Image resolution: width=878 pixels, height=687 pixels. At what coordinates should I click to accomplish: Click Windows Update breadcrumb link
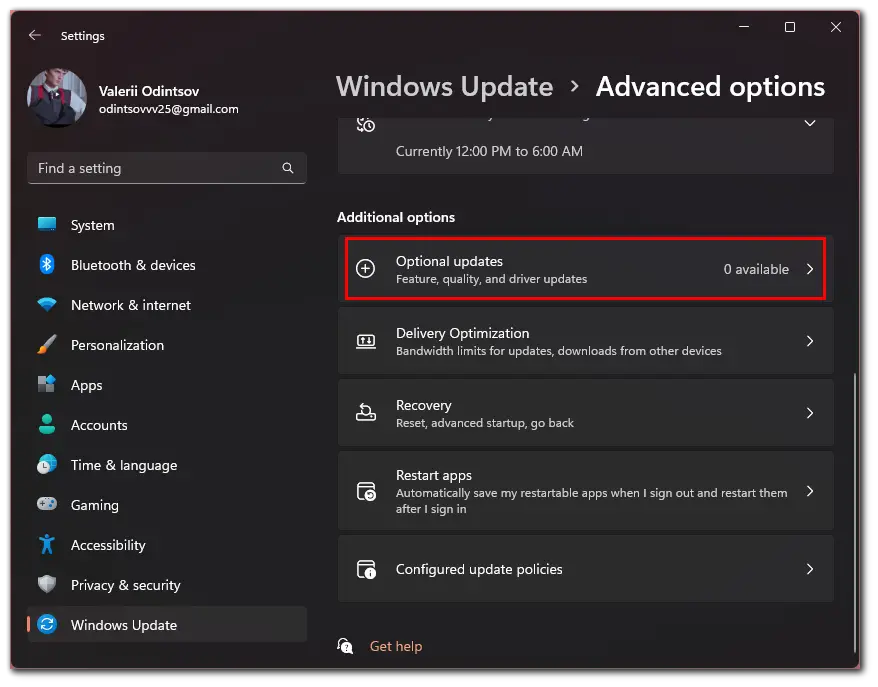445,87
